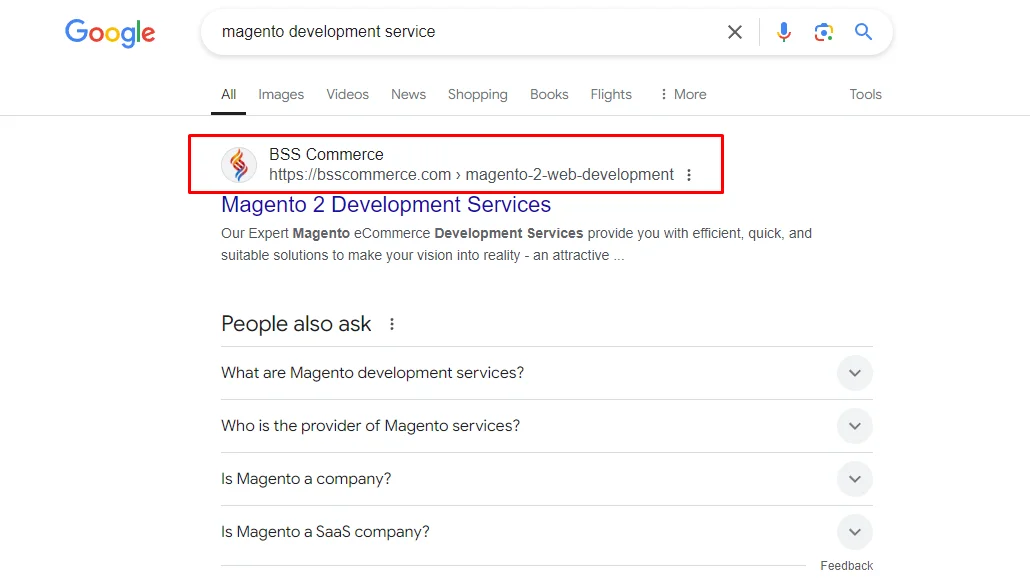Image resolution: width=1030 pixels, height=585 pixels.
Task: Click the result snippet starting "Our Expert Magento"
Action: pyautogui.click(x=516, y=244)
